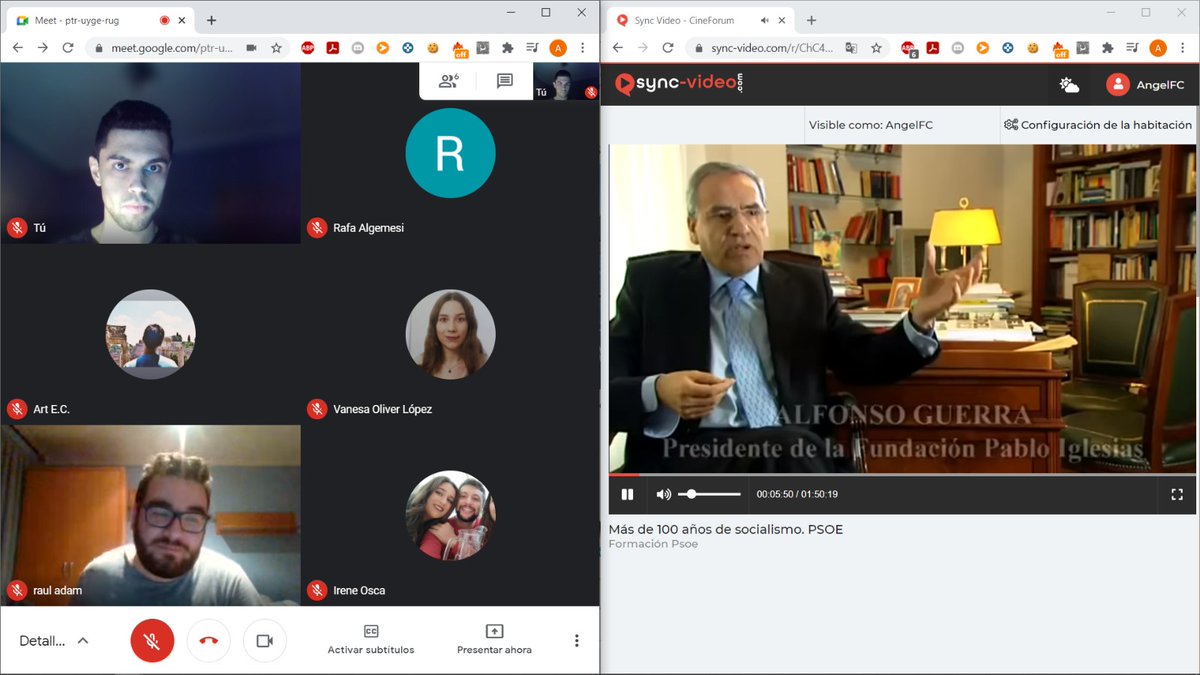Open the Extensions puzzle menu in Meet window
This screenshot has width=1200, height=675.
pyautogui.click(x=508, y=48)
